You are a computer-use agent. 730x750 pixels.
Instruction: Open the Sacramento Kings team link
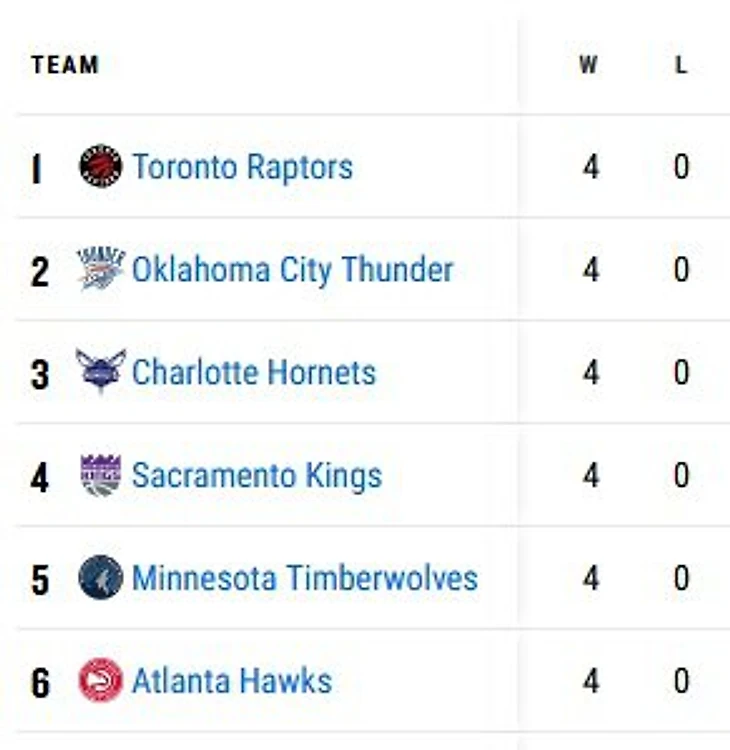(257, 476)
